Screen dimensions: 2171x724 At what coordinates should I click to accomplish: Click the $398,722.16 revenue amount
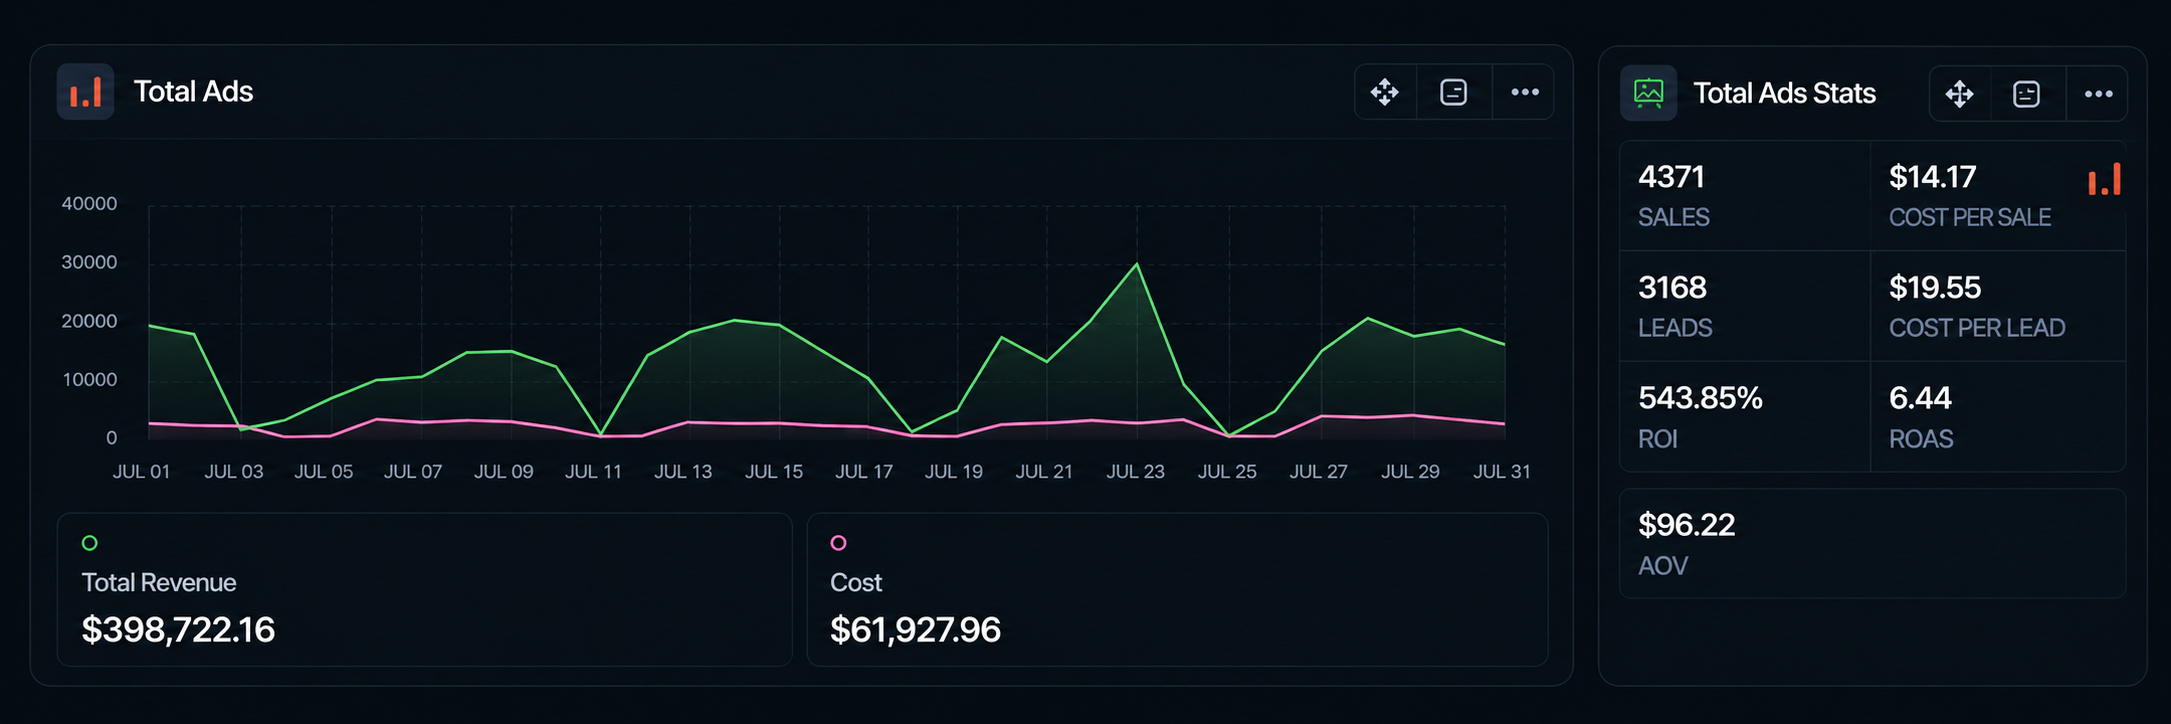(178, 629)
